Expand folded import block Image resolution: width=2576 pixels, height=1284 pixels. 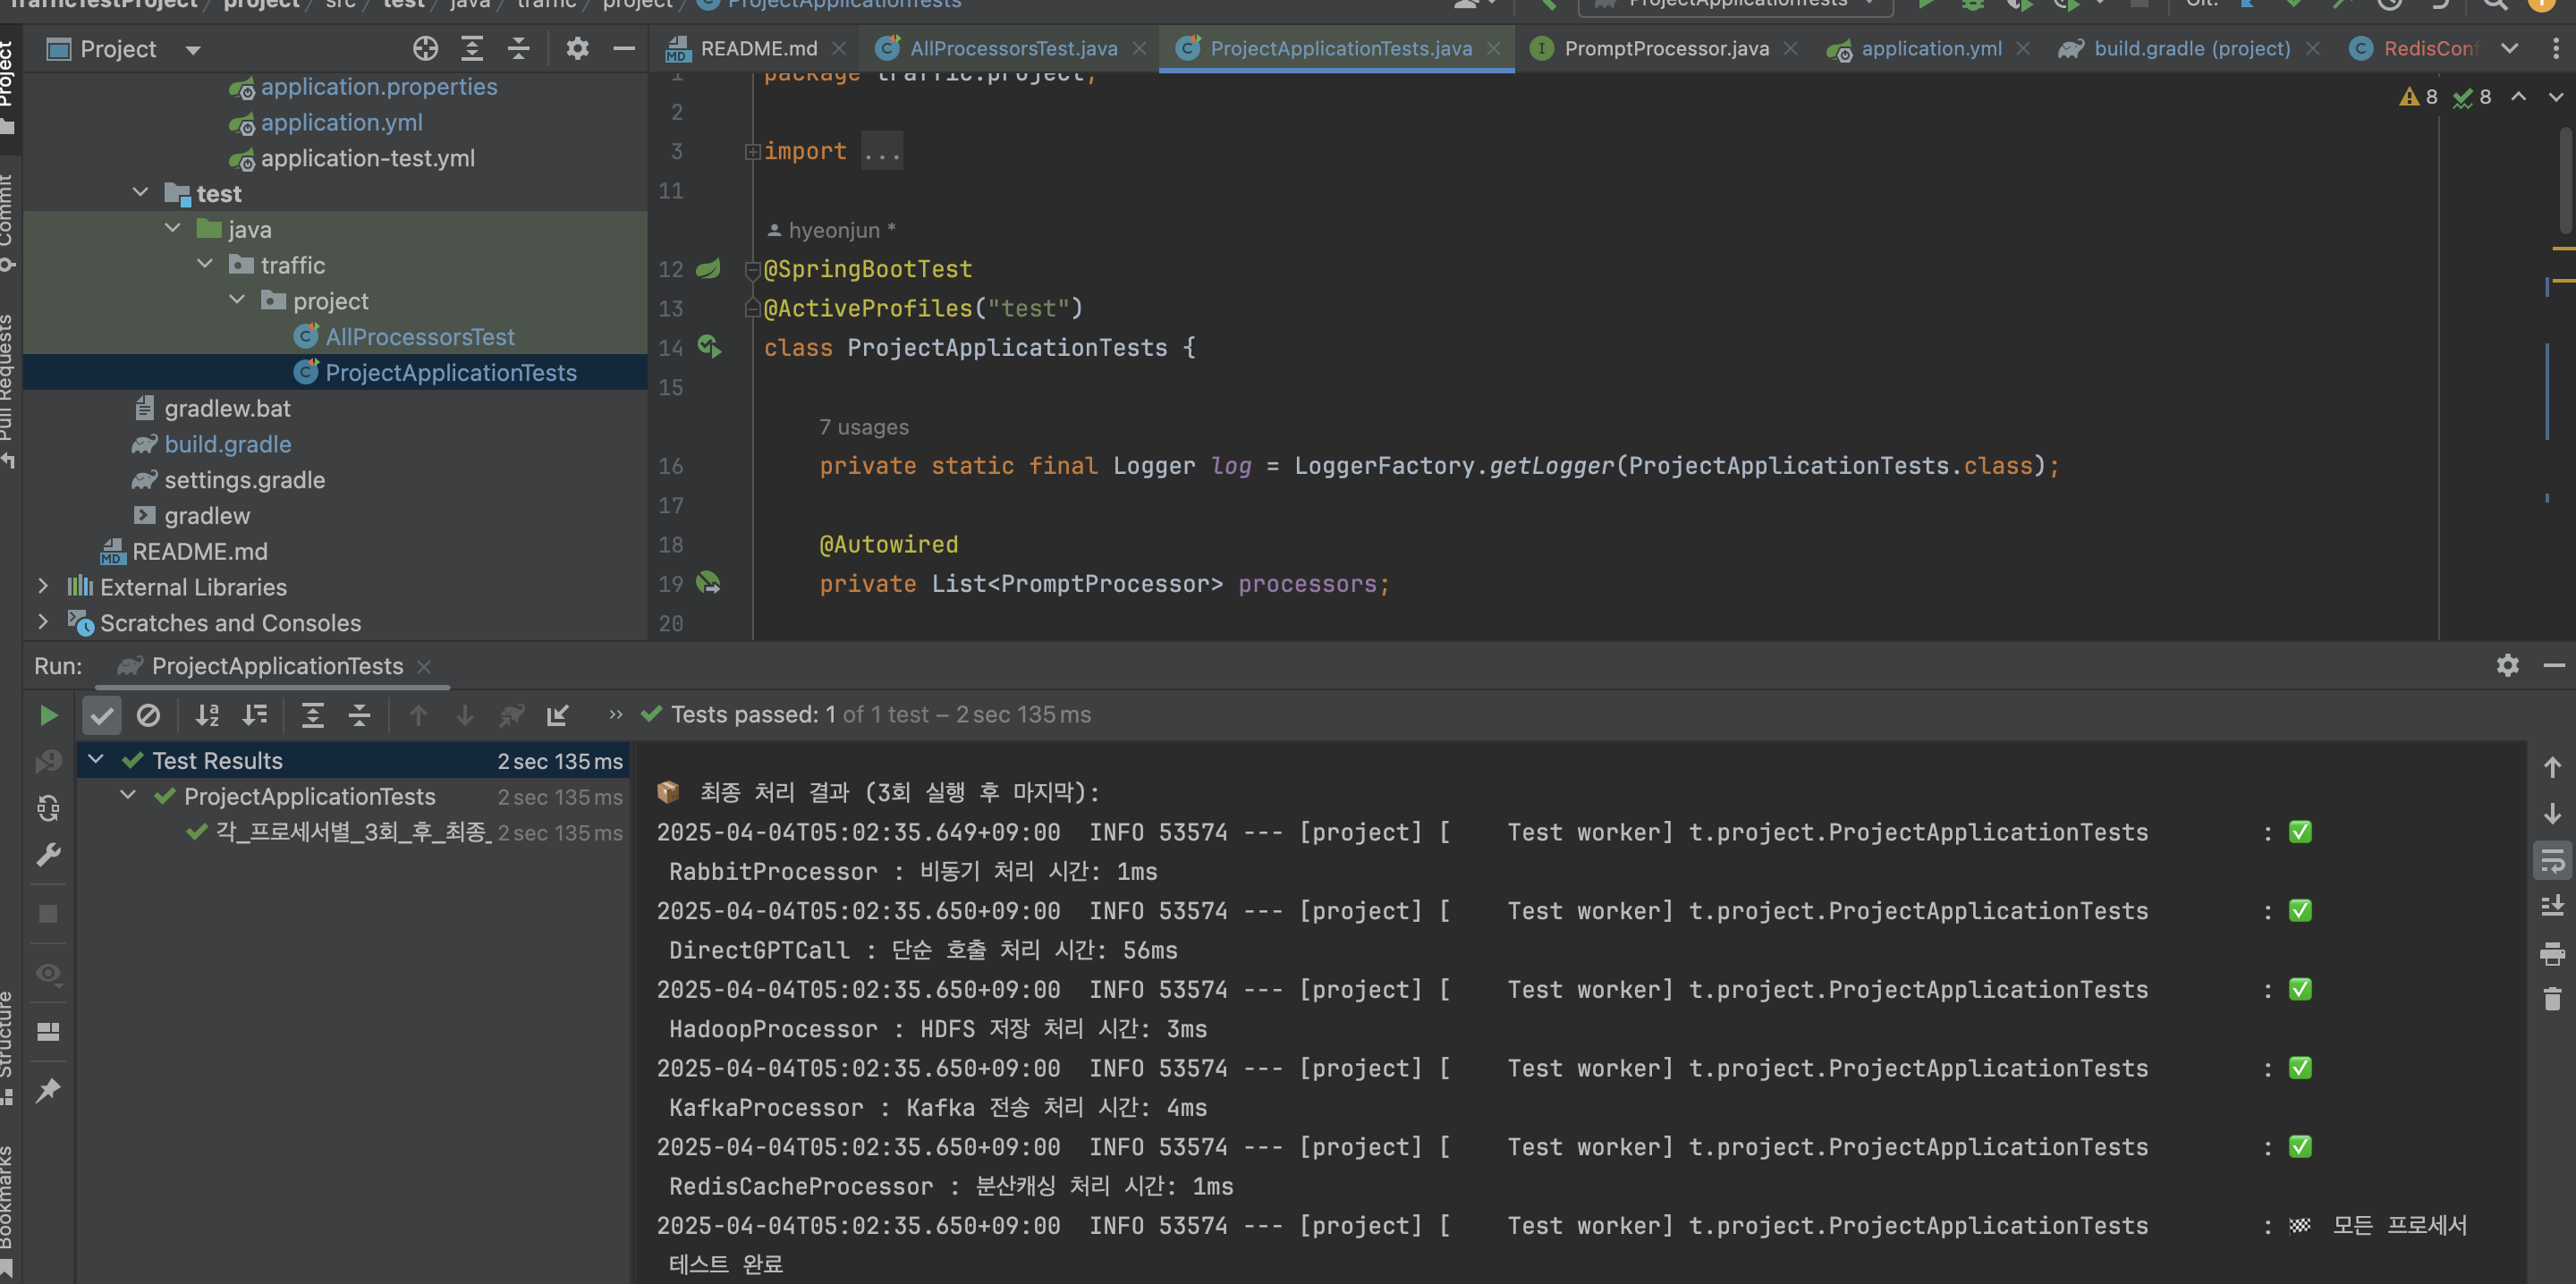pyautogui.click(x=882, y=151)
